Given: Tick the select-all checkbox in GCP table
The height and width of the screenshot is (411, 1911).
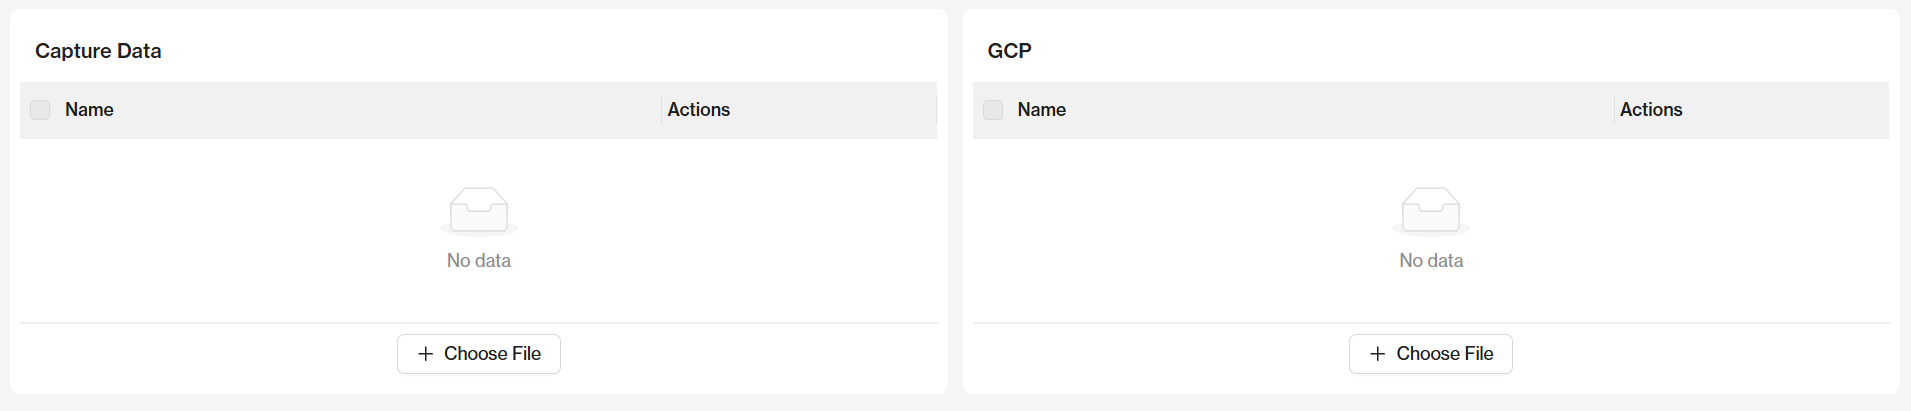Looking at the screenshot, I should (993, 110).
